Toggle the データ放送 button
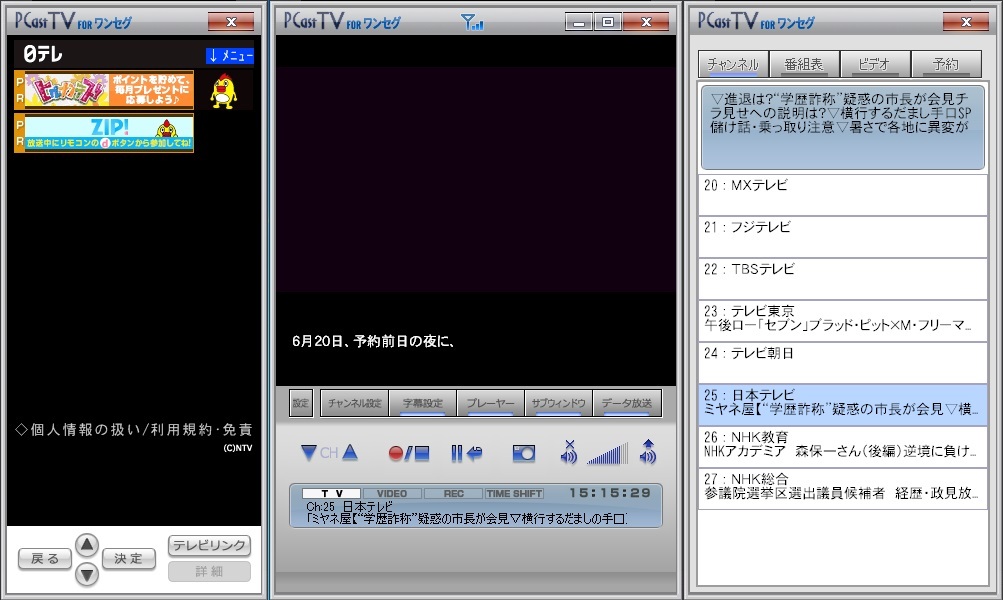The width and height of the screenshot is (1003, 600). click(627, 403)
